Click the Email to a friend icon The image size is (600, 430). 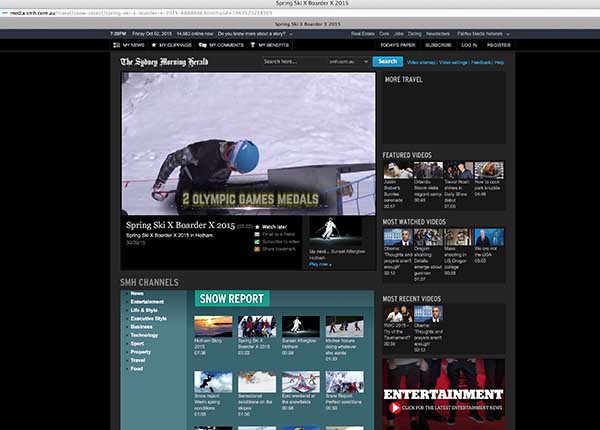point(256,234)
